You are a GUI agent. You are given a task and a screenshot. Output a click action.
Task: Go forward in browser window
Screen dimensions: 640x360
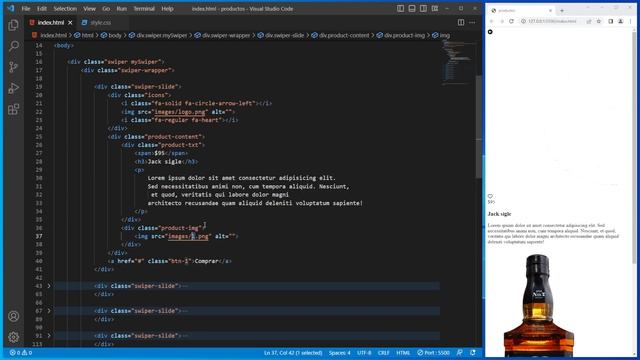tap(502, 21)
